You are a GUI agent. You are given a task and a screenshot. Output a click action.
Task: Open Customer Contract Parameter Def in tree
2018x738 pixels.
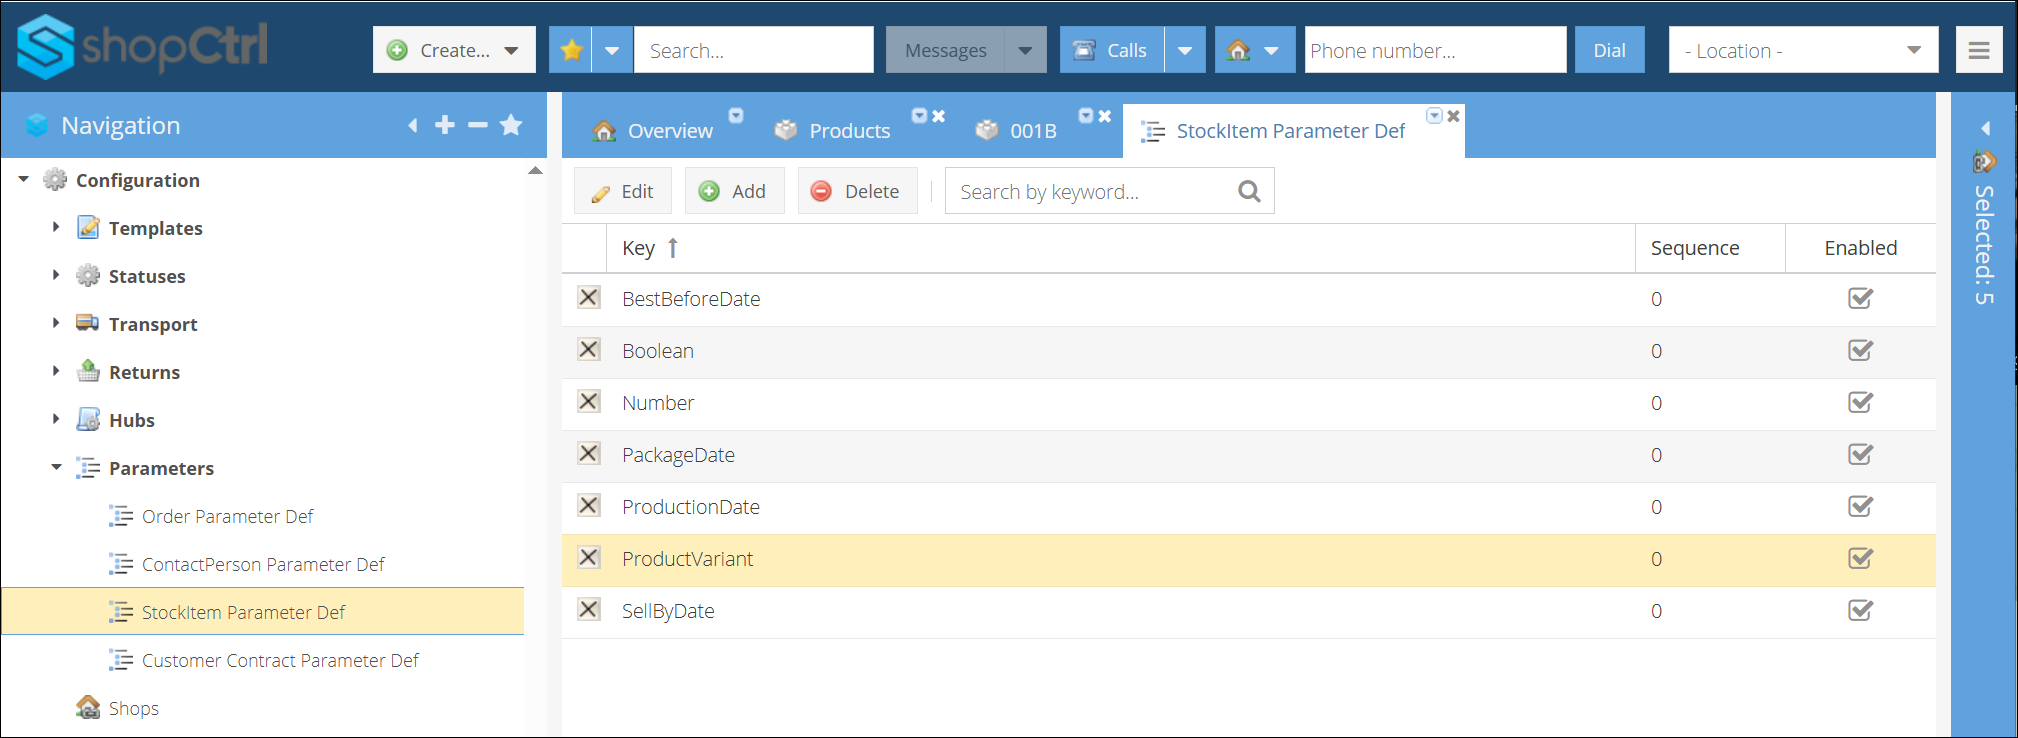[280, 660]
